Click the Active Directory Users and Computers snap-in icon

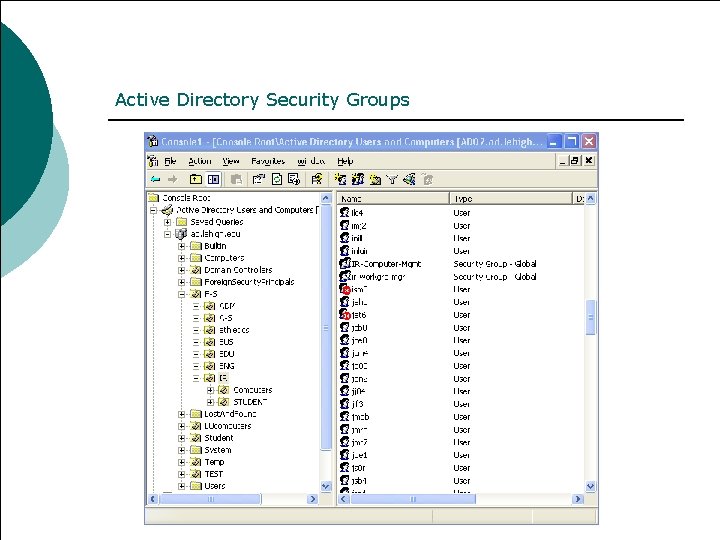pos(168,210)
